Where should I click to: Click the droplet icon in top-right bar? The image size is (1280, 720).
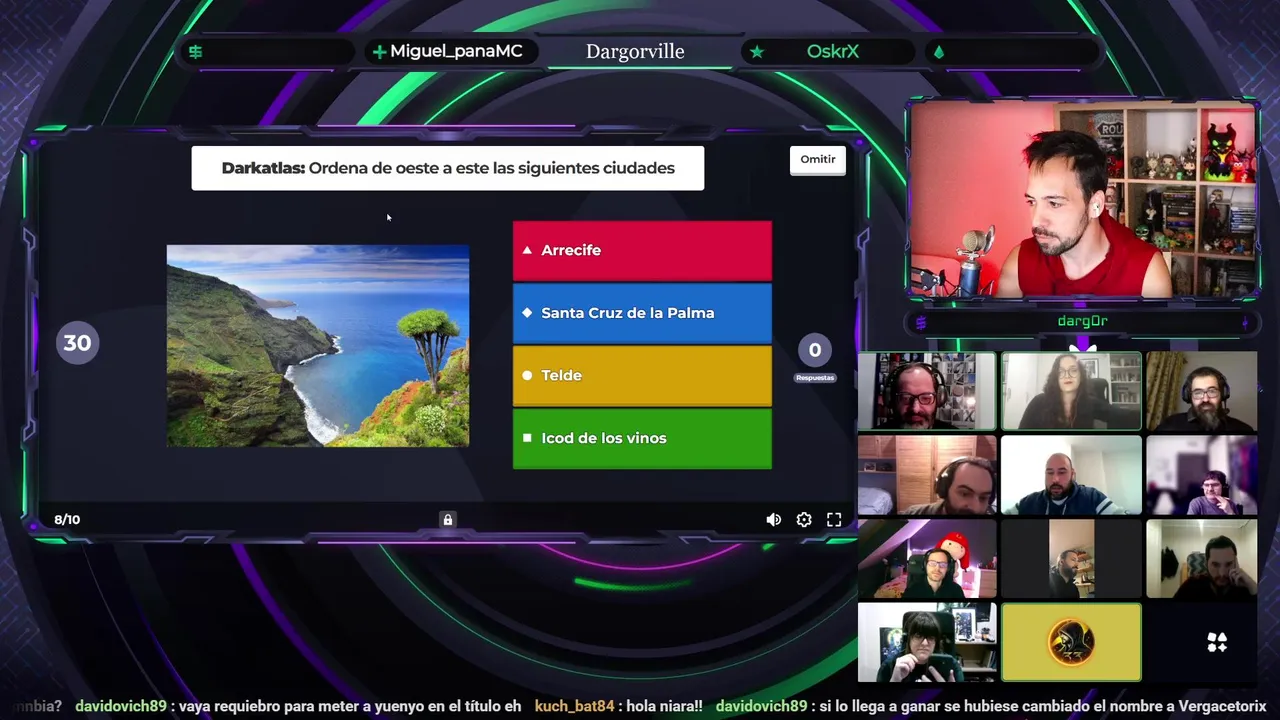tap(938, 52)
